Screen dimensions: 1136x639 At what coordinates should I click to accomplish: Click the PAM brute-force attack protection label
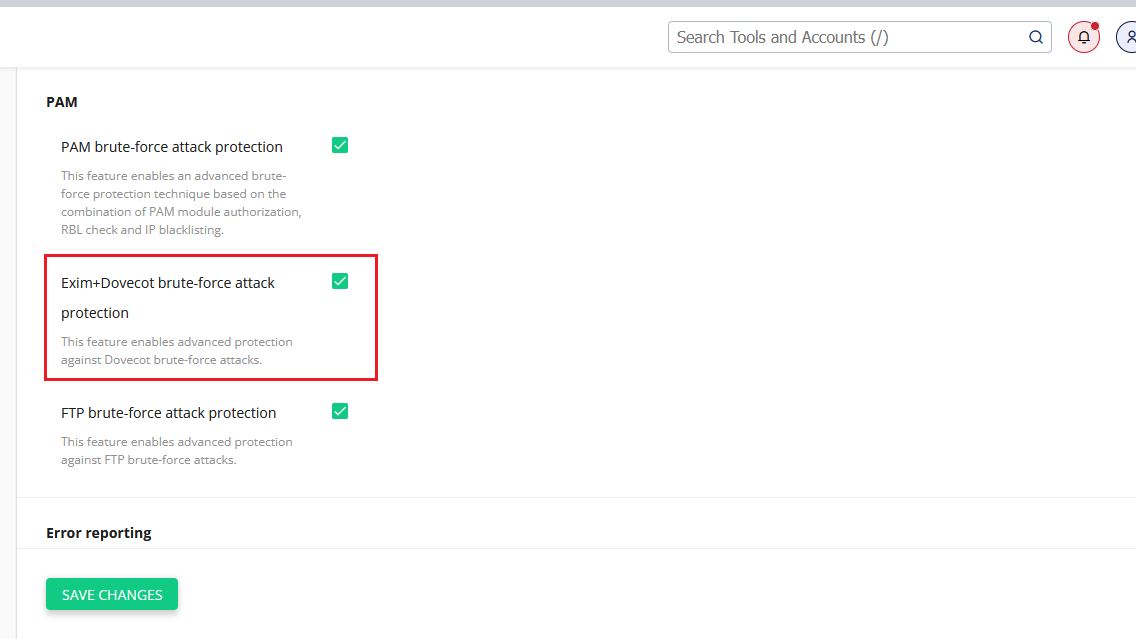pos(172,147)
